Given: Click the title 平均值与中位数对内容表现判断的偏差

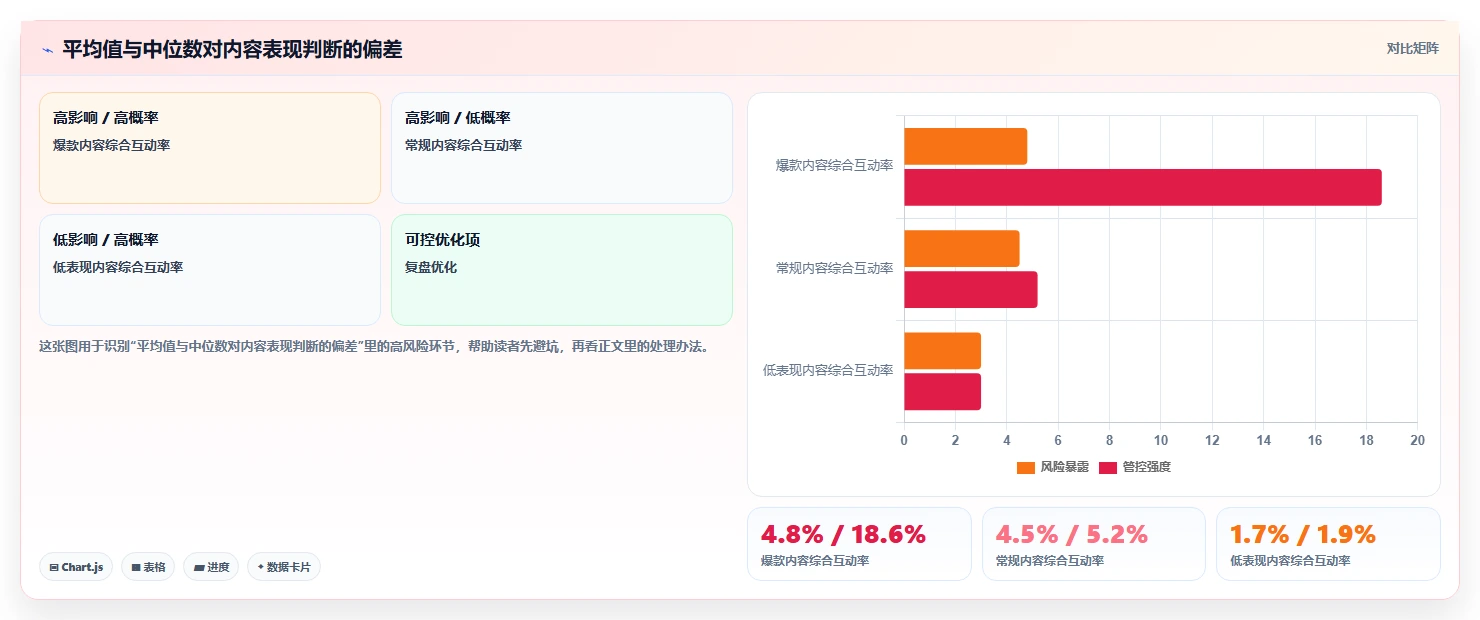Looking at the screenshot, I should click(x=232, y=49).
